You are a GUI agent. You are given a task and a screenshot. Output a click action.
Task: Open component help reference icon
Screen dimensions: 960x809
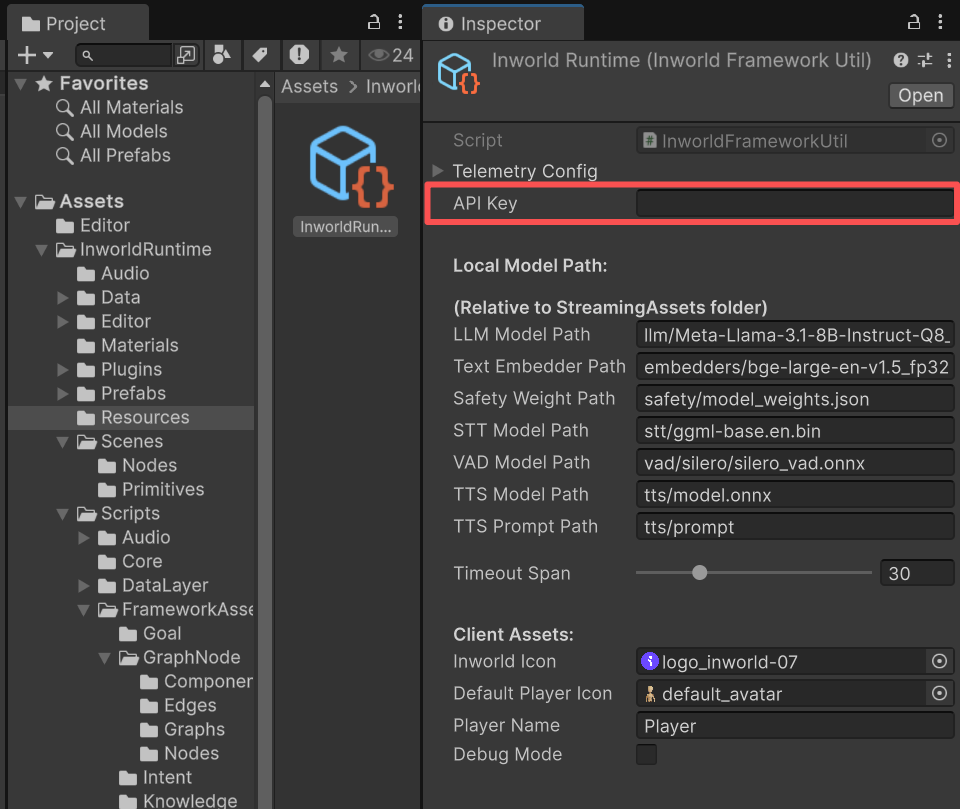coord(901,60)
